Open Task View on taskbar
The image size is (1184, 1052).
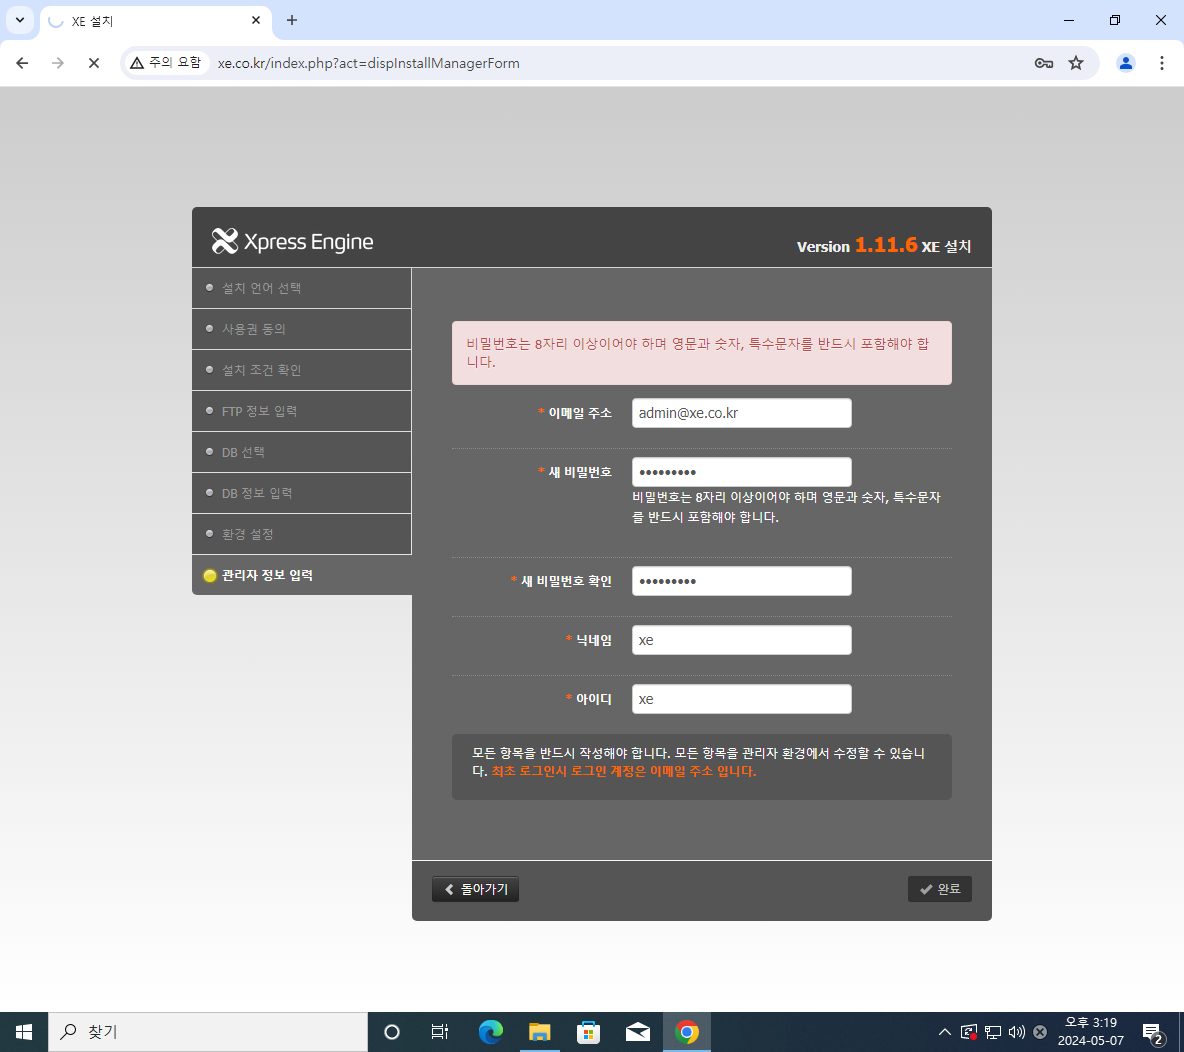coord(439,1032)
